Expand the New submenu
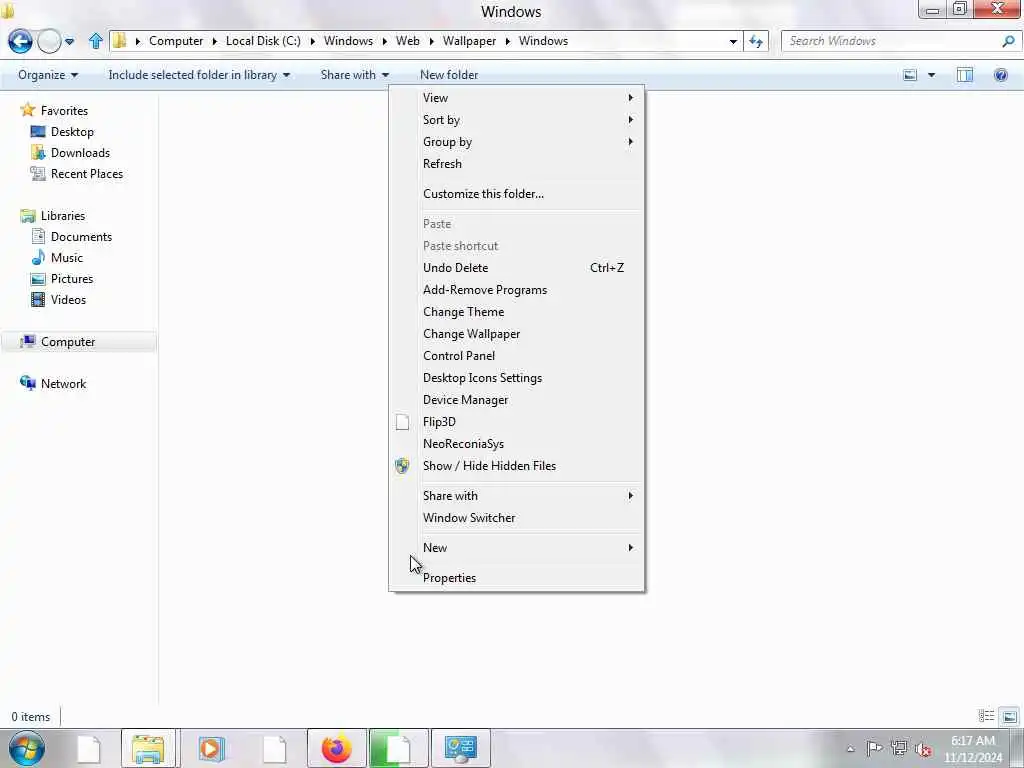1024x768 pixels. (517, 548)
